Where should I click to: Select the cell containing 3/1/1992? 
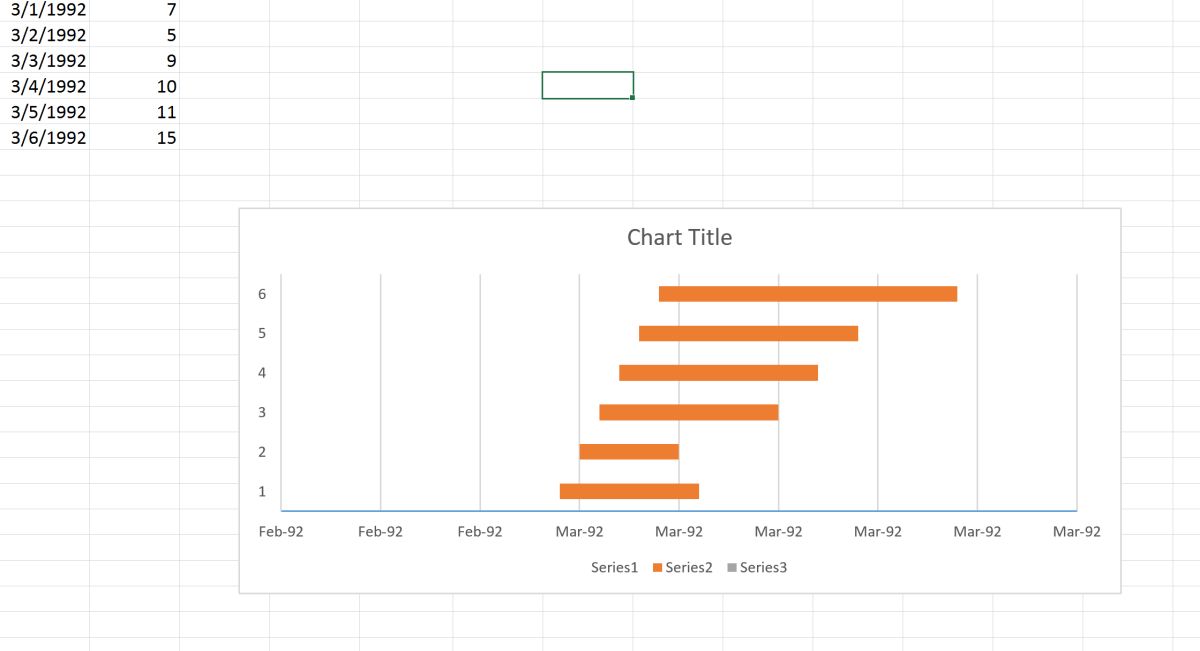45,9
